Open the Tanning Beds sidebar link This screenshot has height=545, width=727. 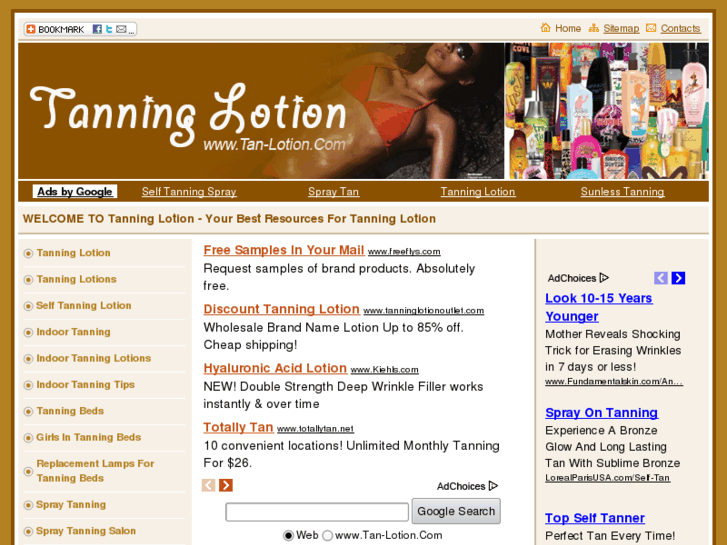pyautogui.click(x=70, y=411)
